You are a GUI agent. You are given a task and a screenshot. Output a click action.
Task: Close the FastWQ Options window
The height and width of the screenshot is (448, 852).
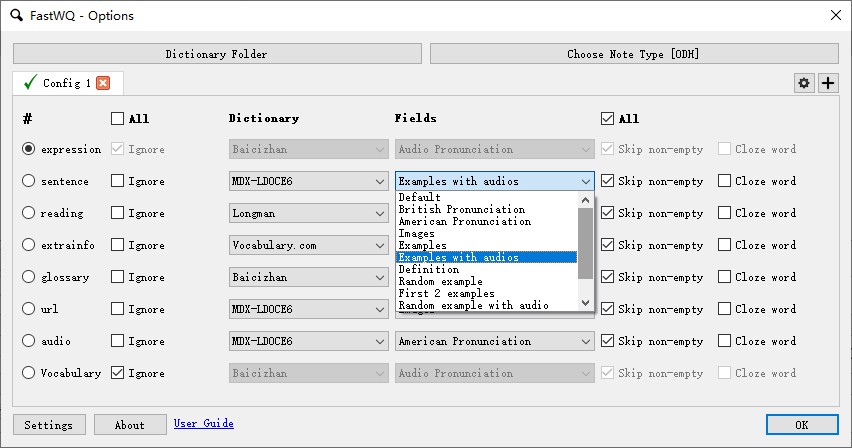pyautogui.click(x=836, y=15)
